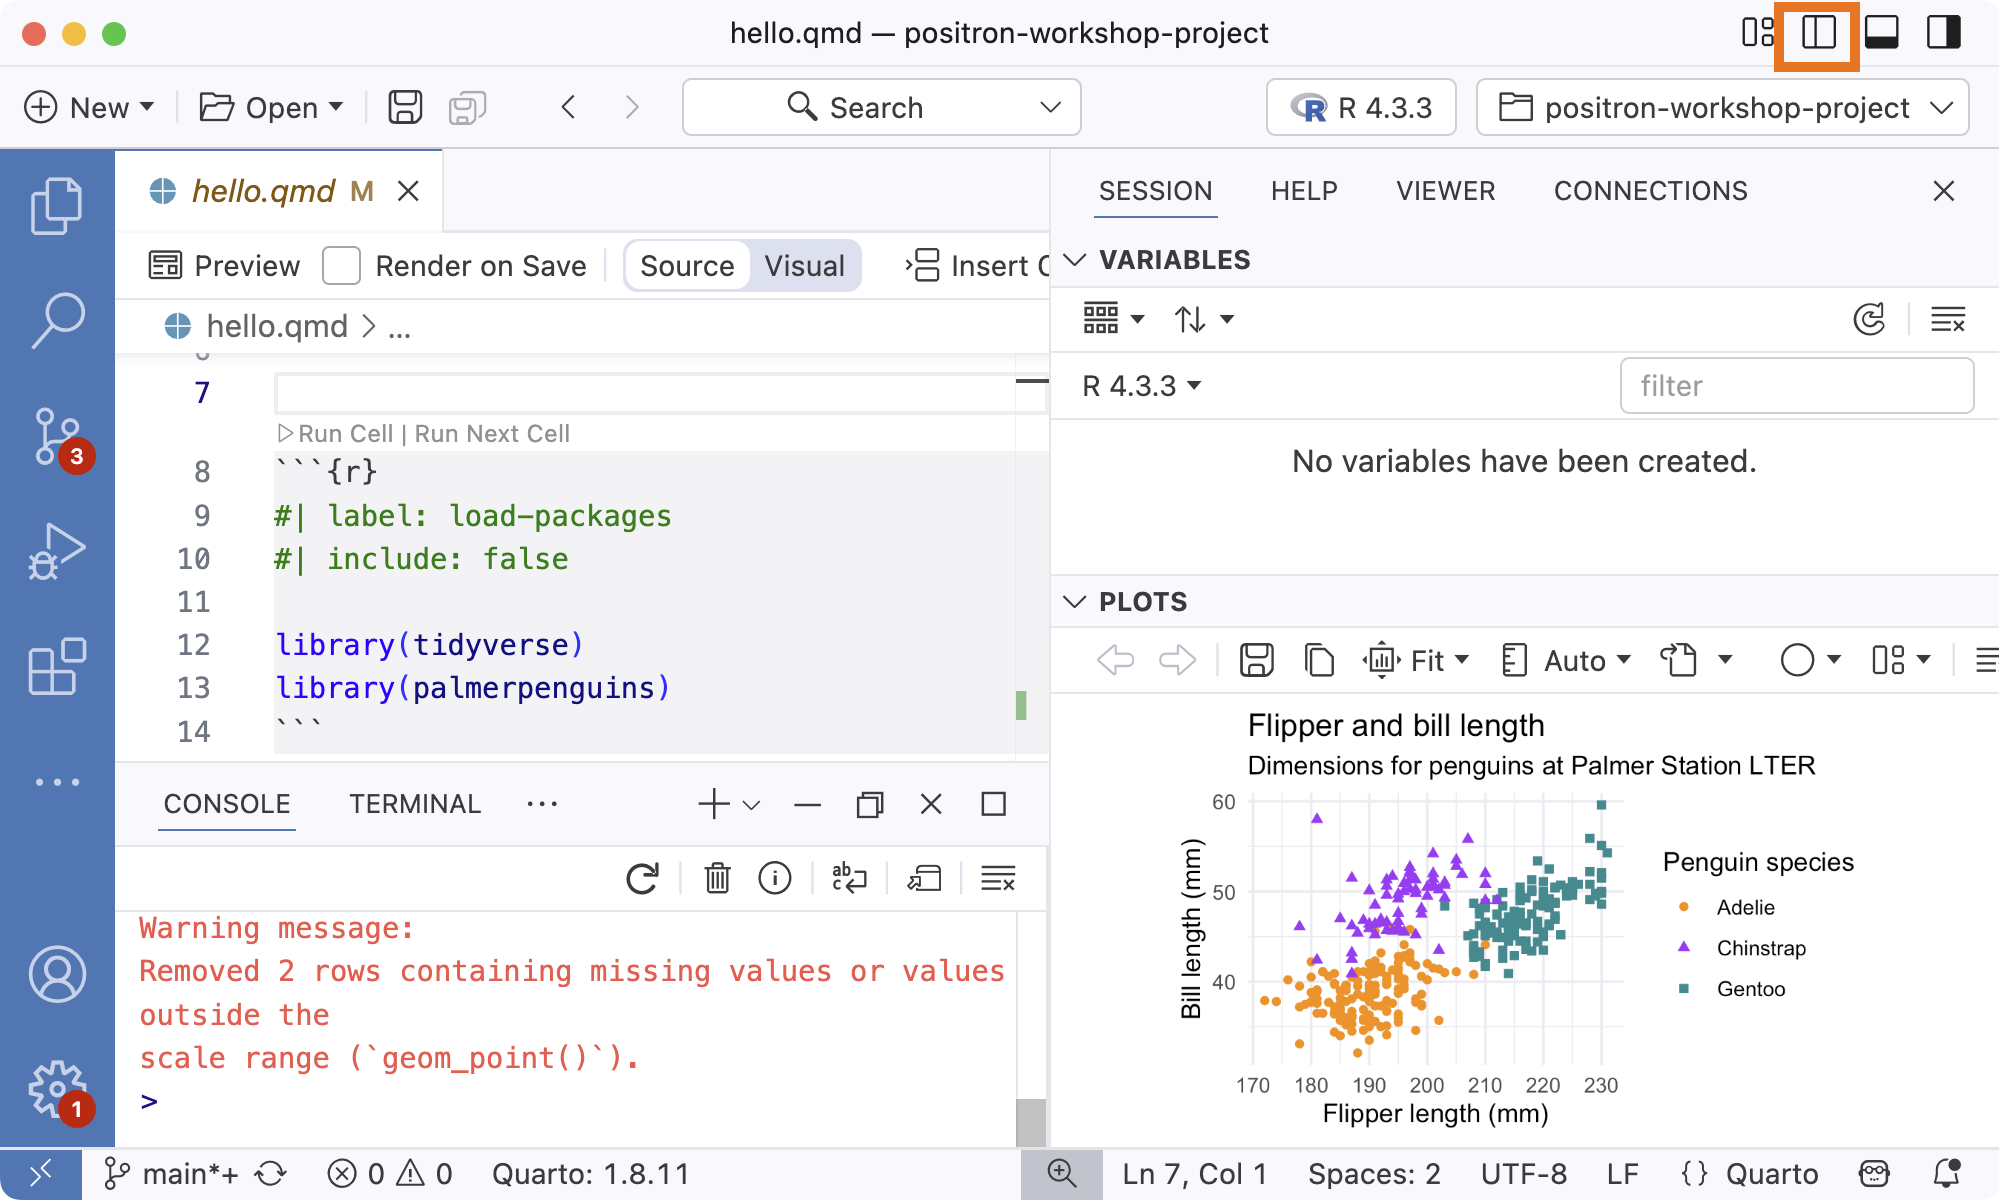Click the Save file icon in the toolbar

405,107
